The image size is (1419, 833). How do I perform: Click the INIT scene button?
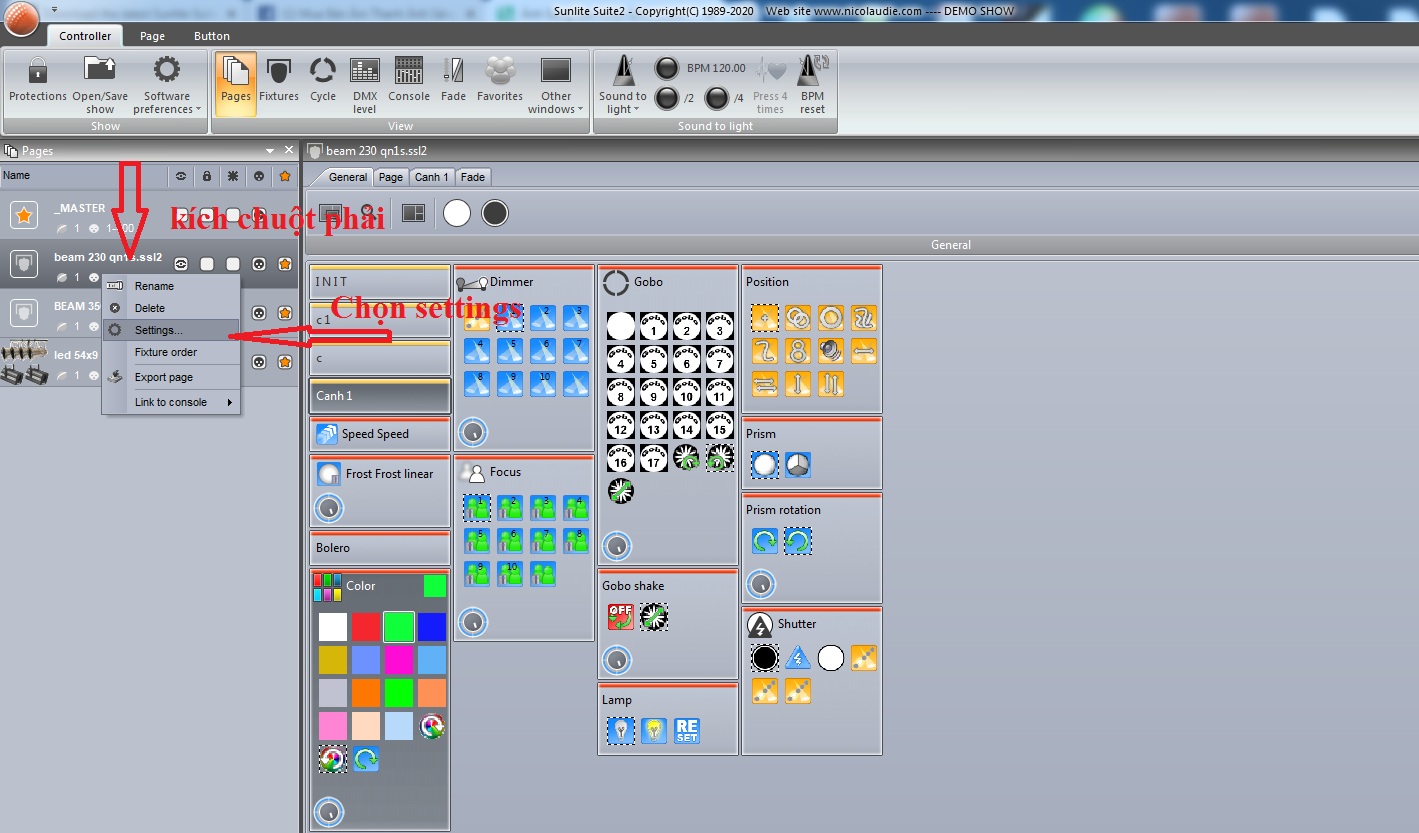pos(380,282)
